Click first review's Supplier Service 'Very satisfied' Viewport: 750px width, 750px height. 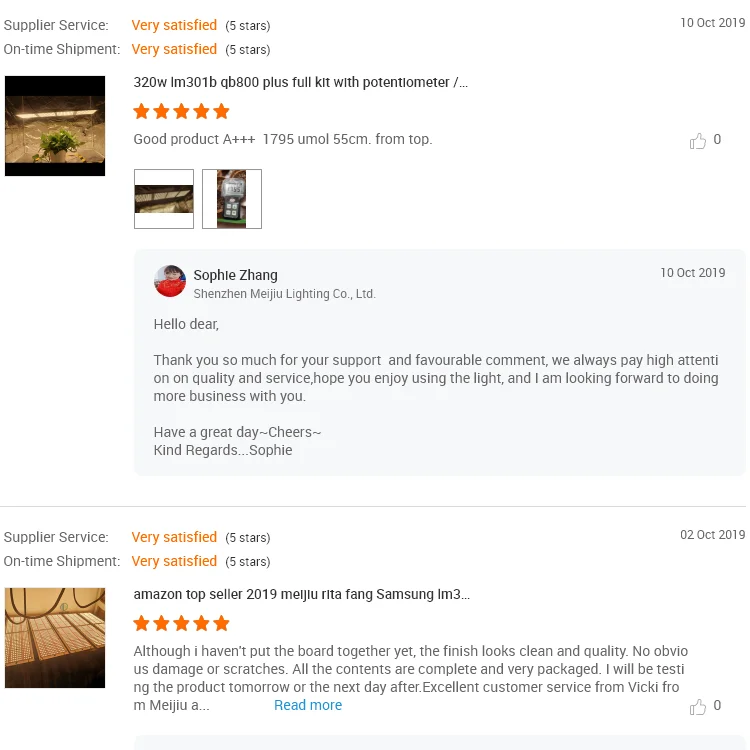click(174, 25)
